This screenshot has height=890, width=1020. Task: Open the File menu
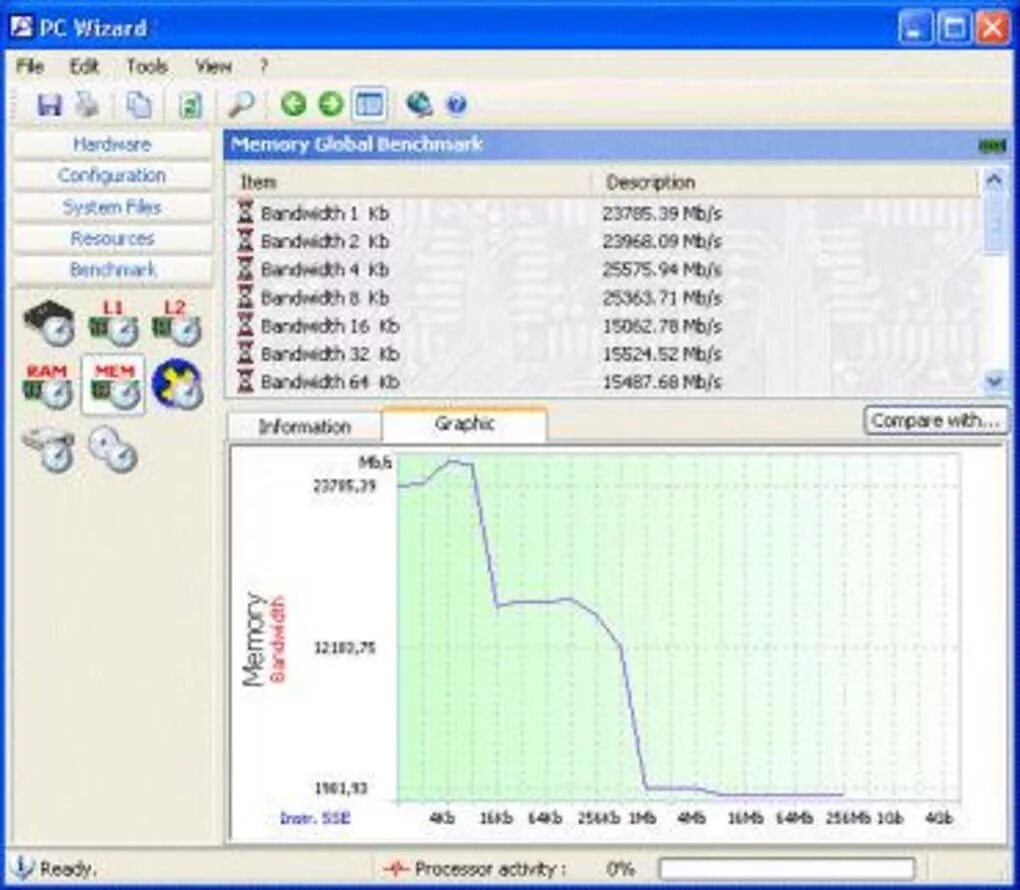(30, 66)
